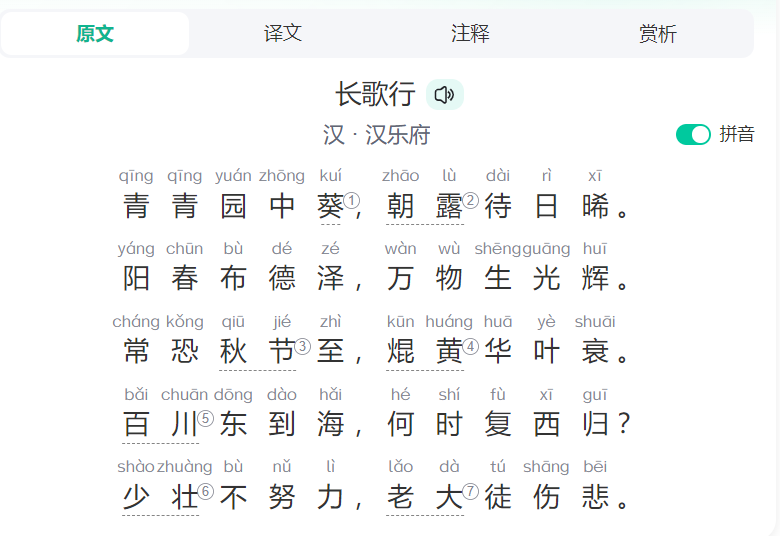Open annotation marker ⑥ after 少壮
780x536 pixels.
click(x=205, y=492)
